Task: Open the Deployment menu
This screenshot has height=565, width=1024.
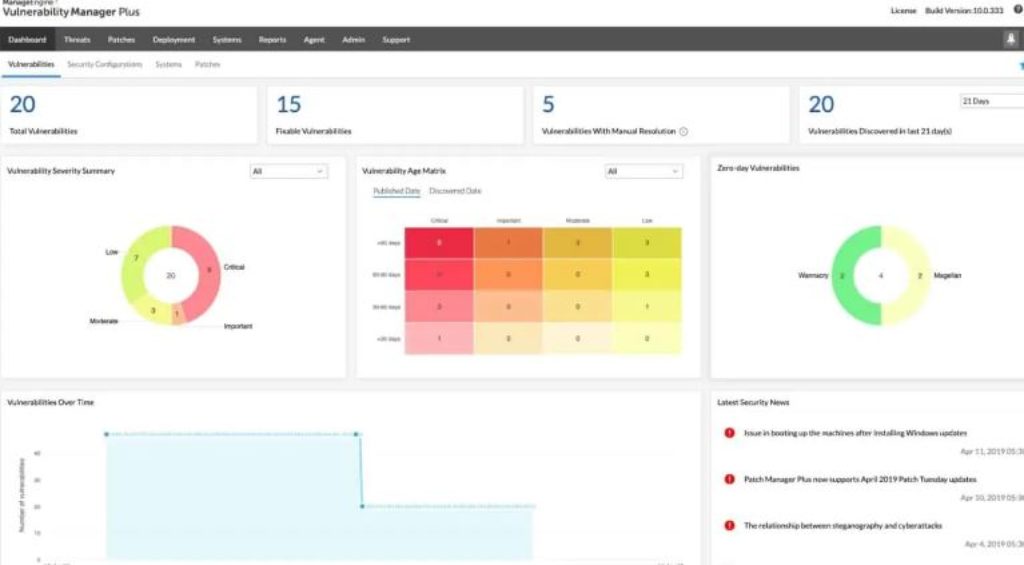Action: pos(174,39)
